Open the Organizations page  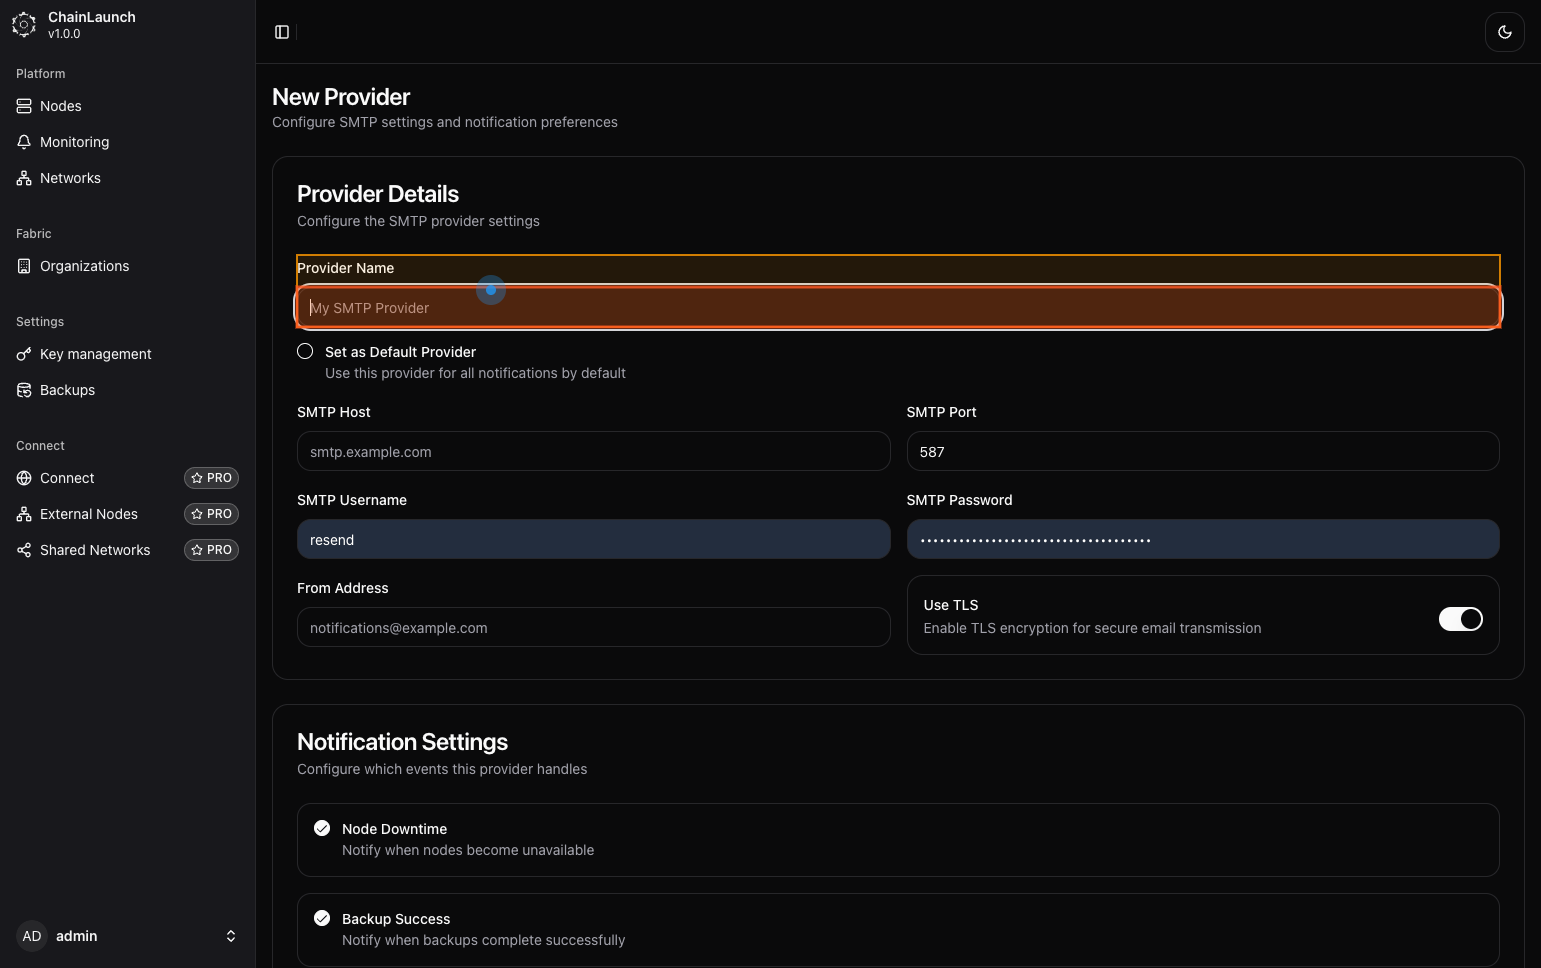84,266
